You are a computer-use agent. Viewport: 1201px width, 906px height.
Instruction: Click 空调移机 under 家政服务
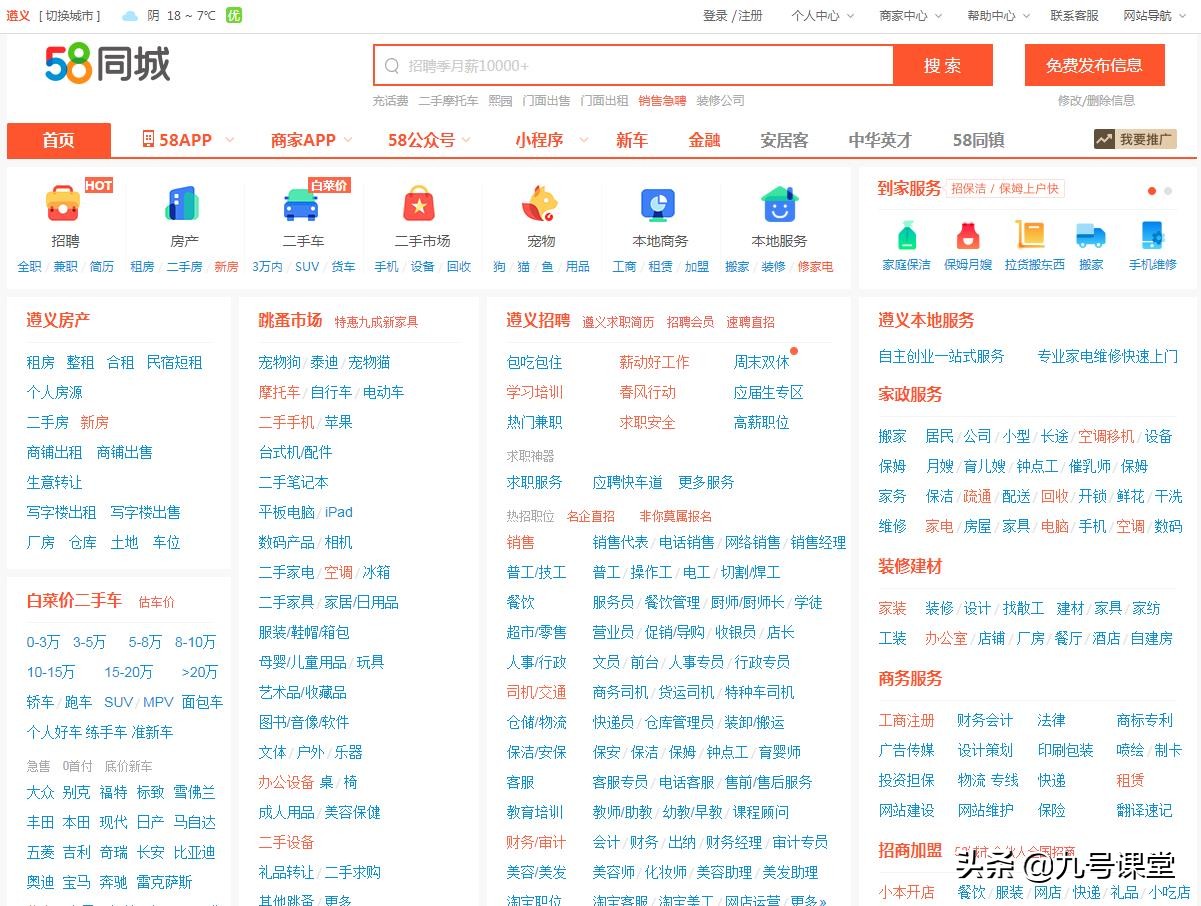pos(1106,436)
